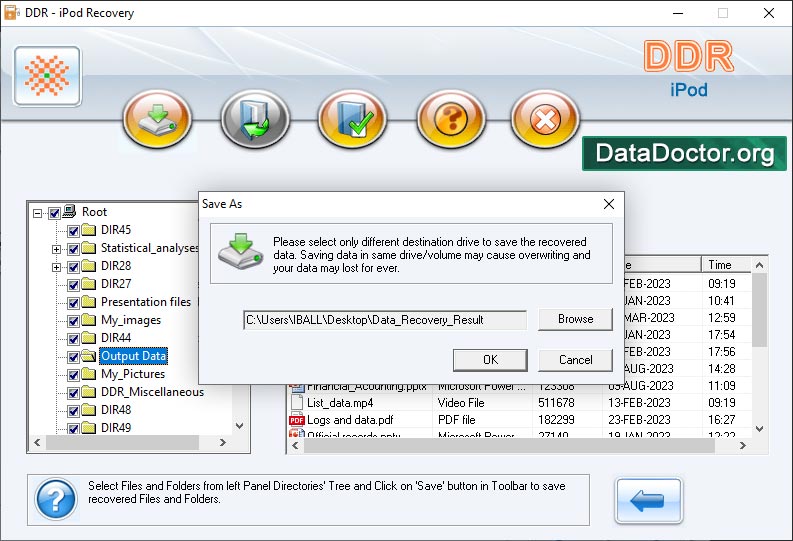
Task: Click file list vertical scrollbar thumb
Action: tap(759, 310)
